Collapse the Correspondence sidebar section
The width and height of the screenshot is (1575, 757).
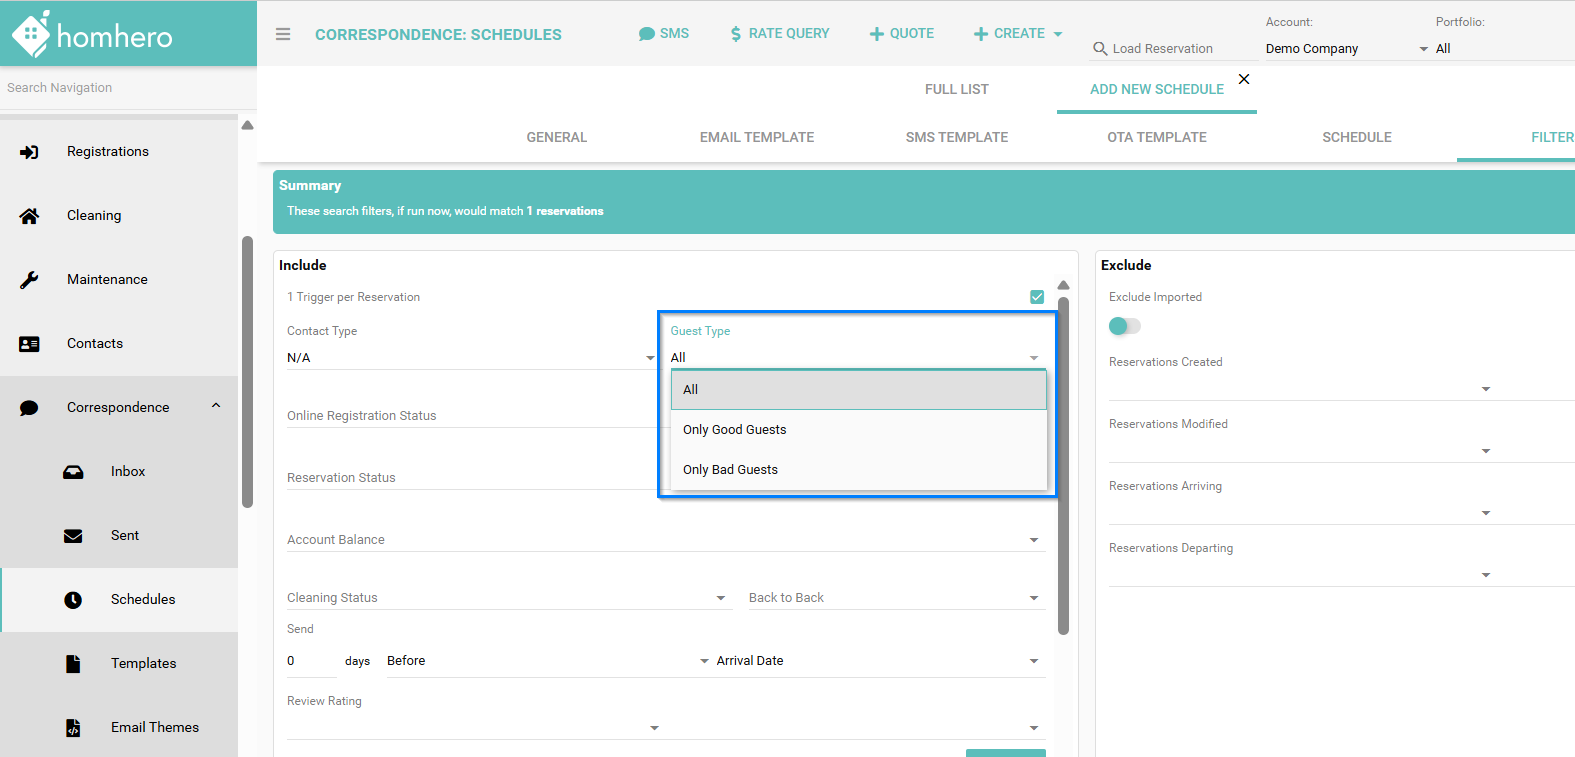(216, 407)
